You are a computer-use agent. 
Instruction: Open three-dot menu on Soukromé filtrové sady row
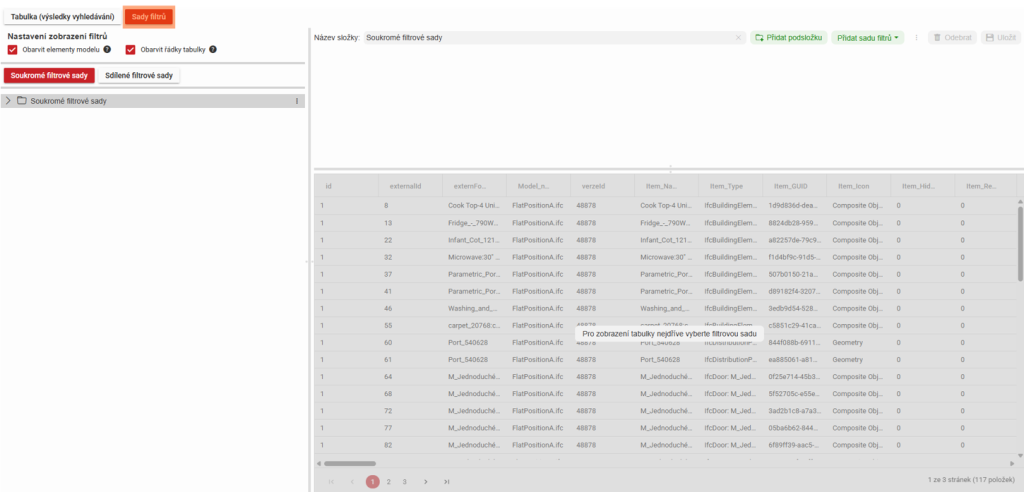click(x=297, y=101)
